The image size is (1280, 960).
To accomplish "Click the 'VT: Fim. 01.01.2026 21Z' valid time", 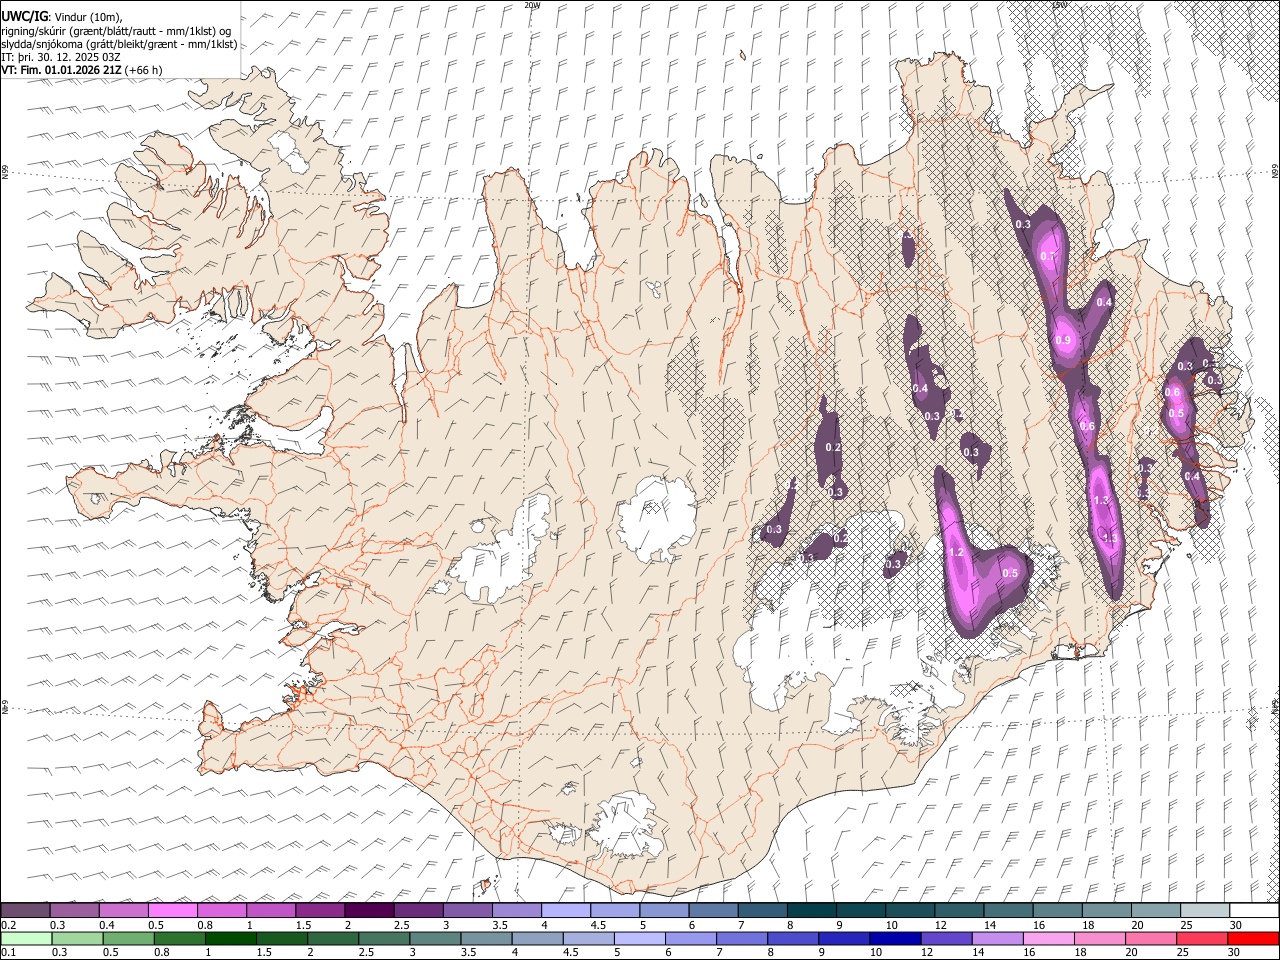I will [62, 70].
